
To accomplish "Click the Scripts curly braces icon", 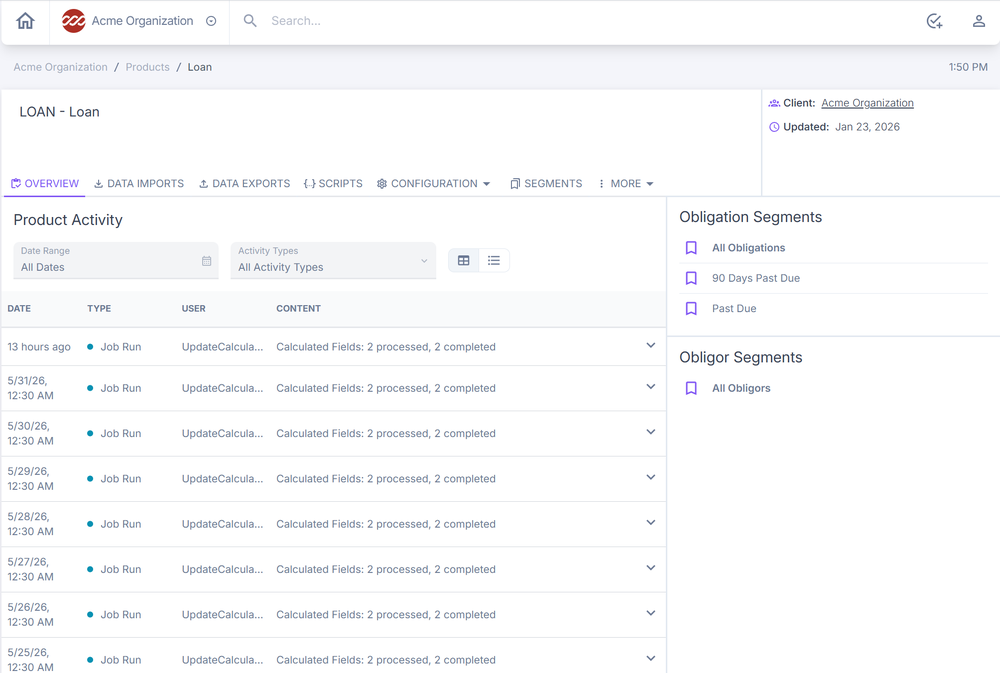I will (309, 184).
